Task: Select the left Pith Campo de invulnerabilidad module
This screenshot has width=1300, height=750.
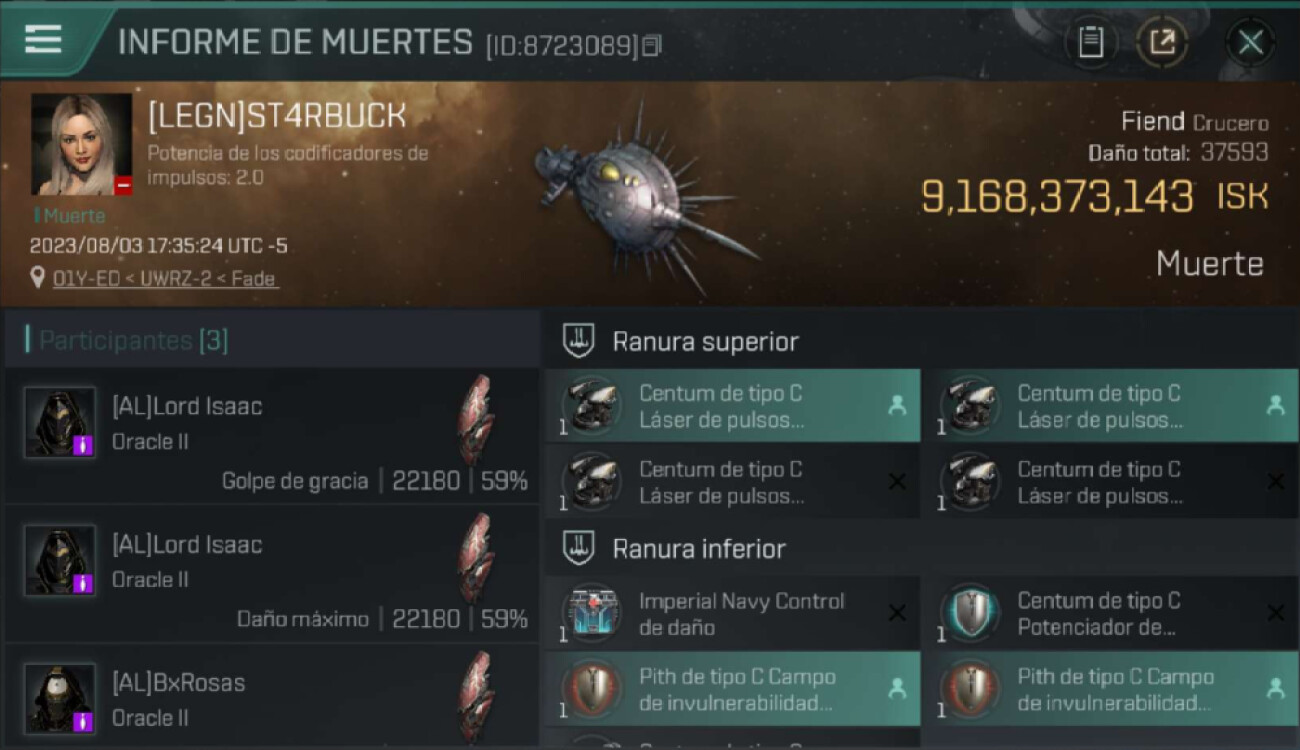Action: [x=733, y=690]
